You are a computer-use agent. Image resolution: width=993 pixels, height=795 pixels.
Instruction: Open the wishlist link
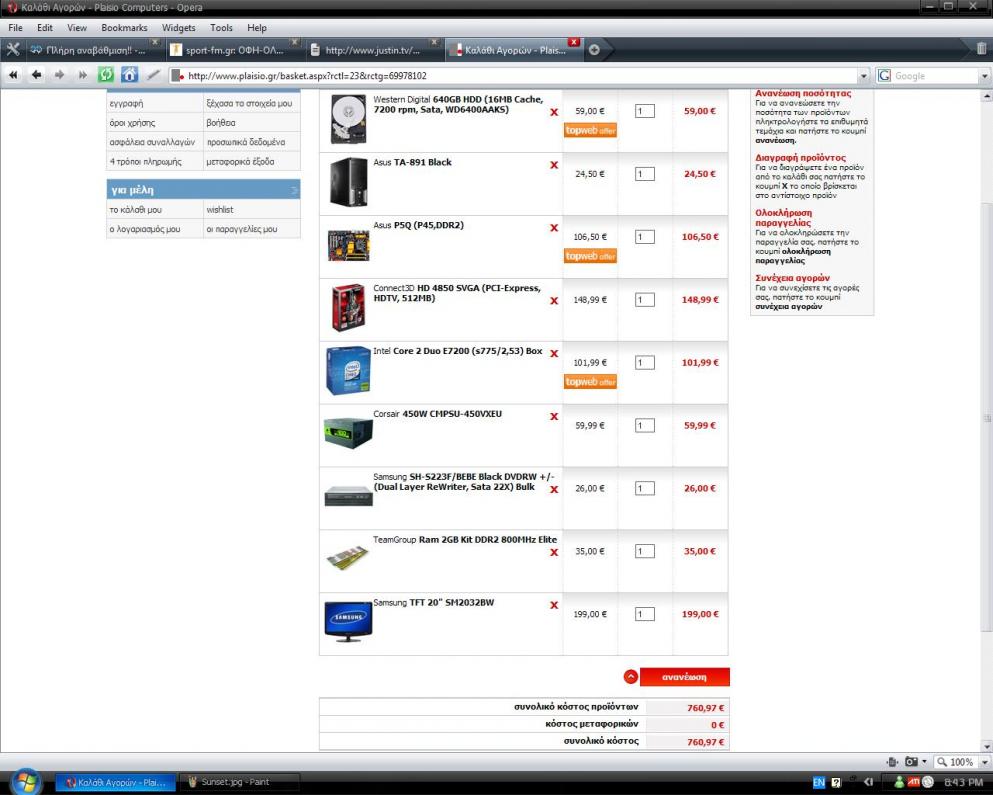220,210
